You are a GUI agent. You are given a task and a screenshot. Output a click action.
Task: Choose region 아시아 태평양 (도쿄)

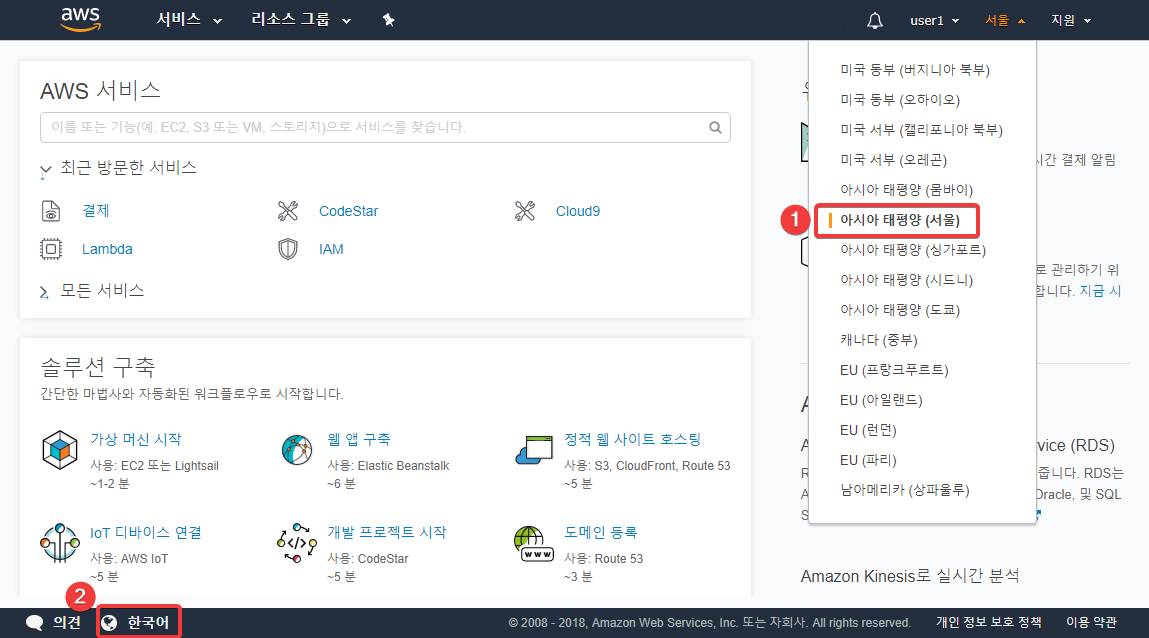[900, 310]
